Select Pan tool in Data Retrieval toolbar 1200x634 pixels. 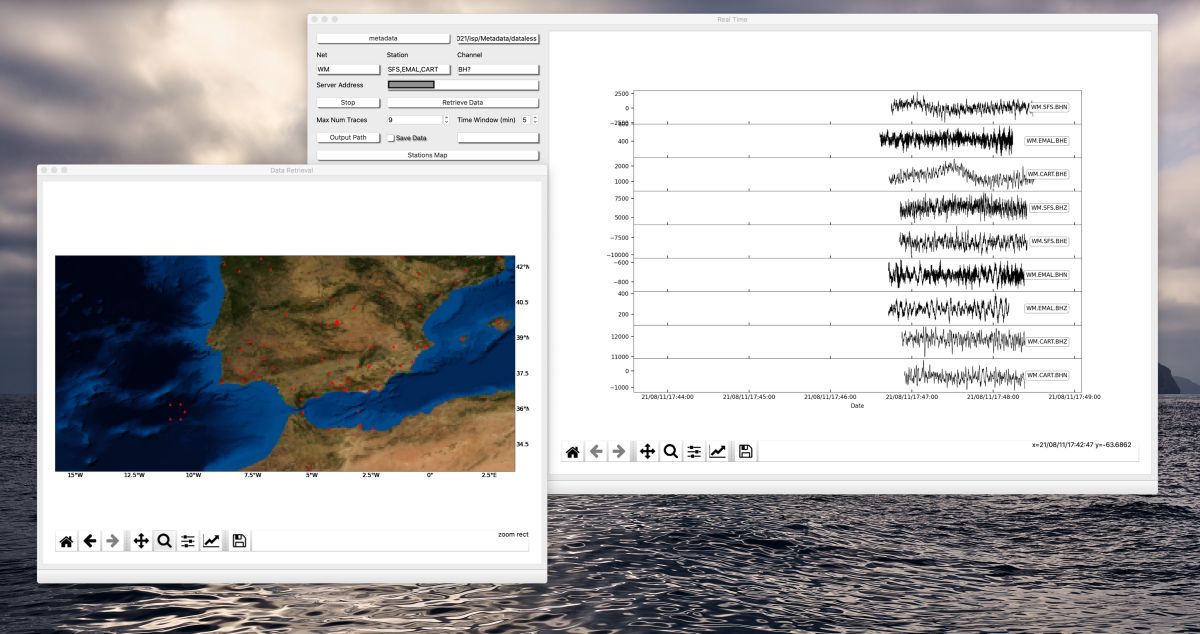(141, 541)
